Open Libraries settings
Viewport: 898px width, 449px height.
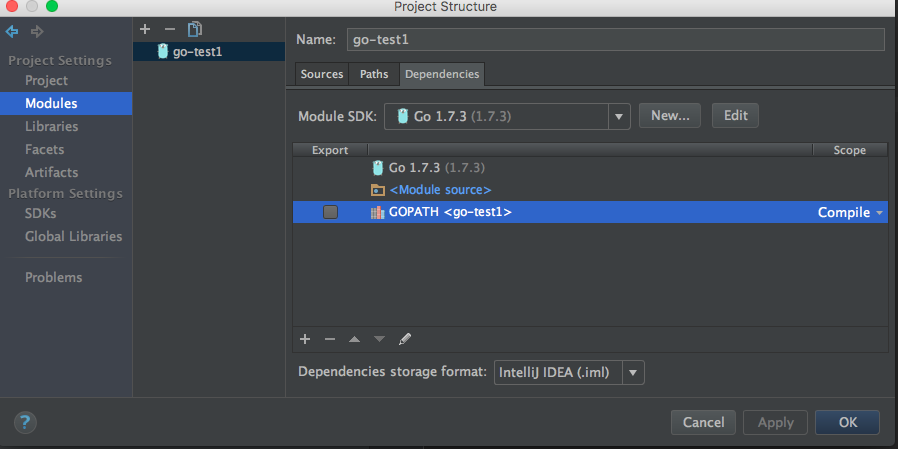coord(52,127)
